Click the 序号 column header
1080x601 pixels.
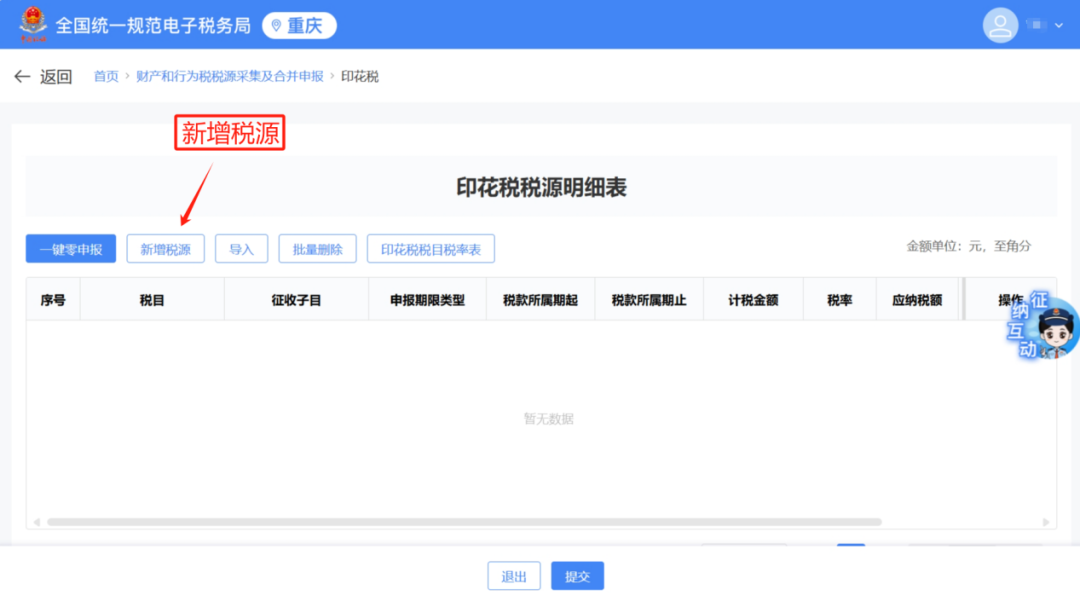coord(53,300)
